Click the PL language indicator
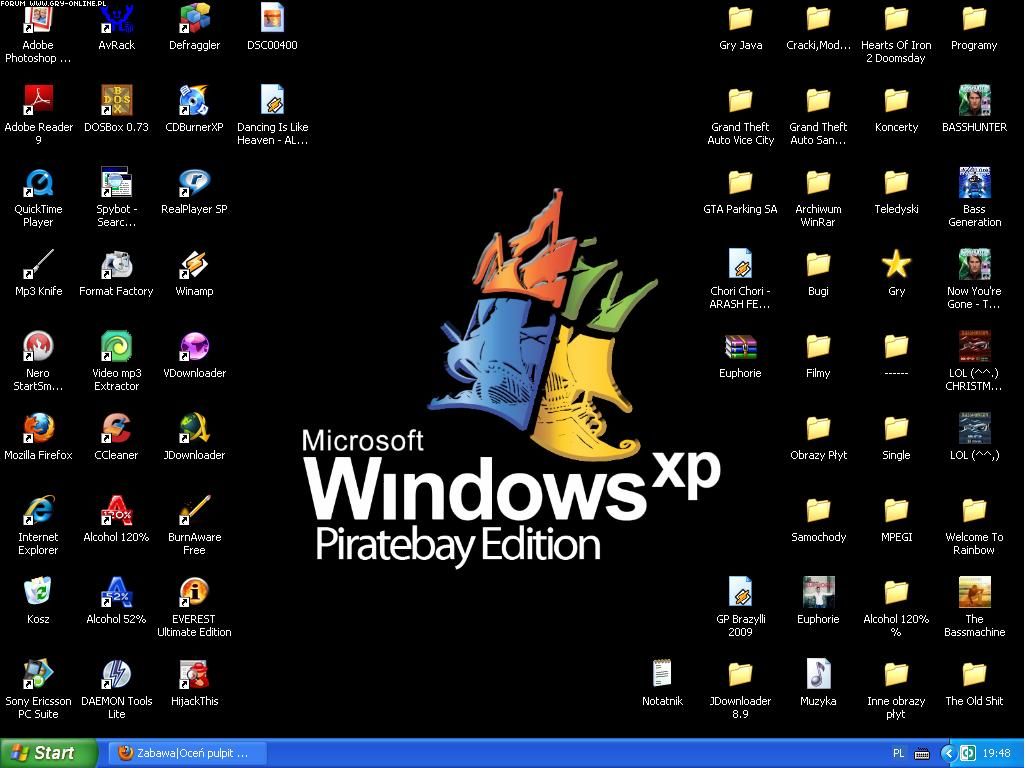 click(898, 754)
